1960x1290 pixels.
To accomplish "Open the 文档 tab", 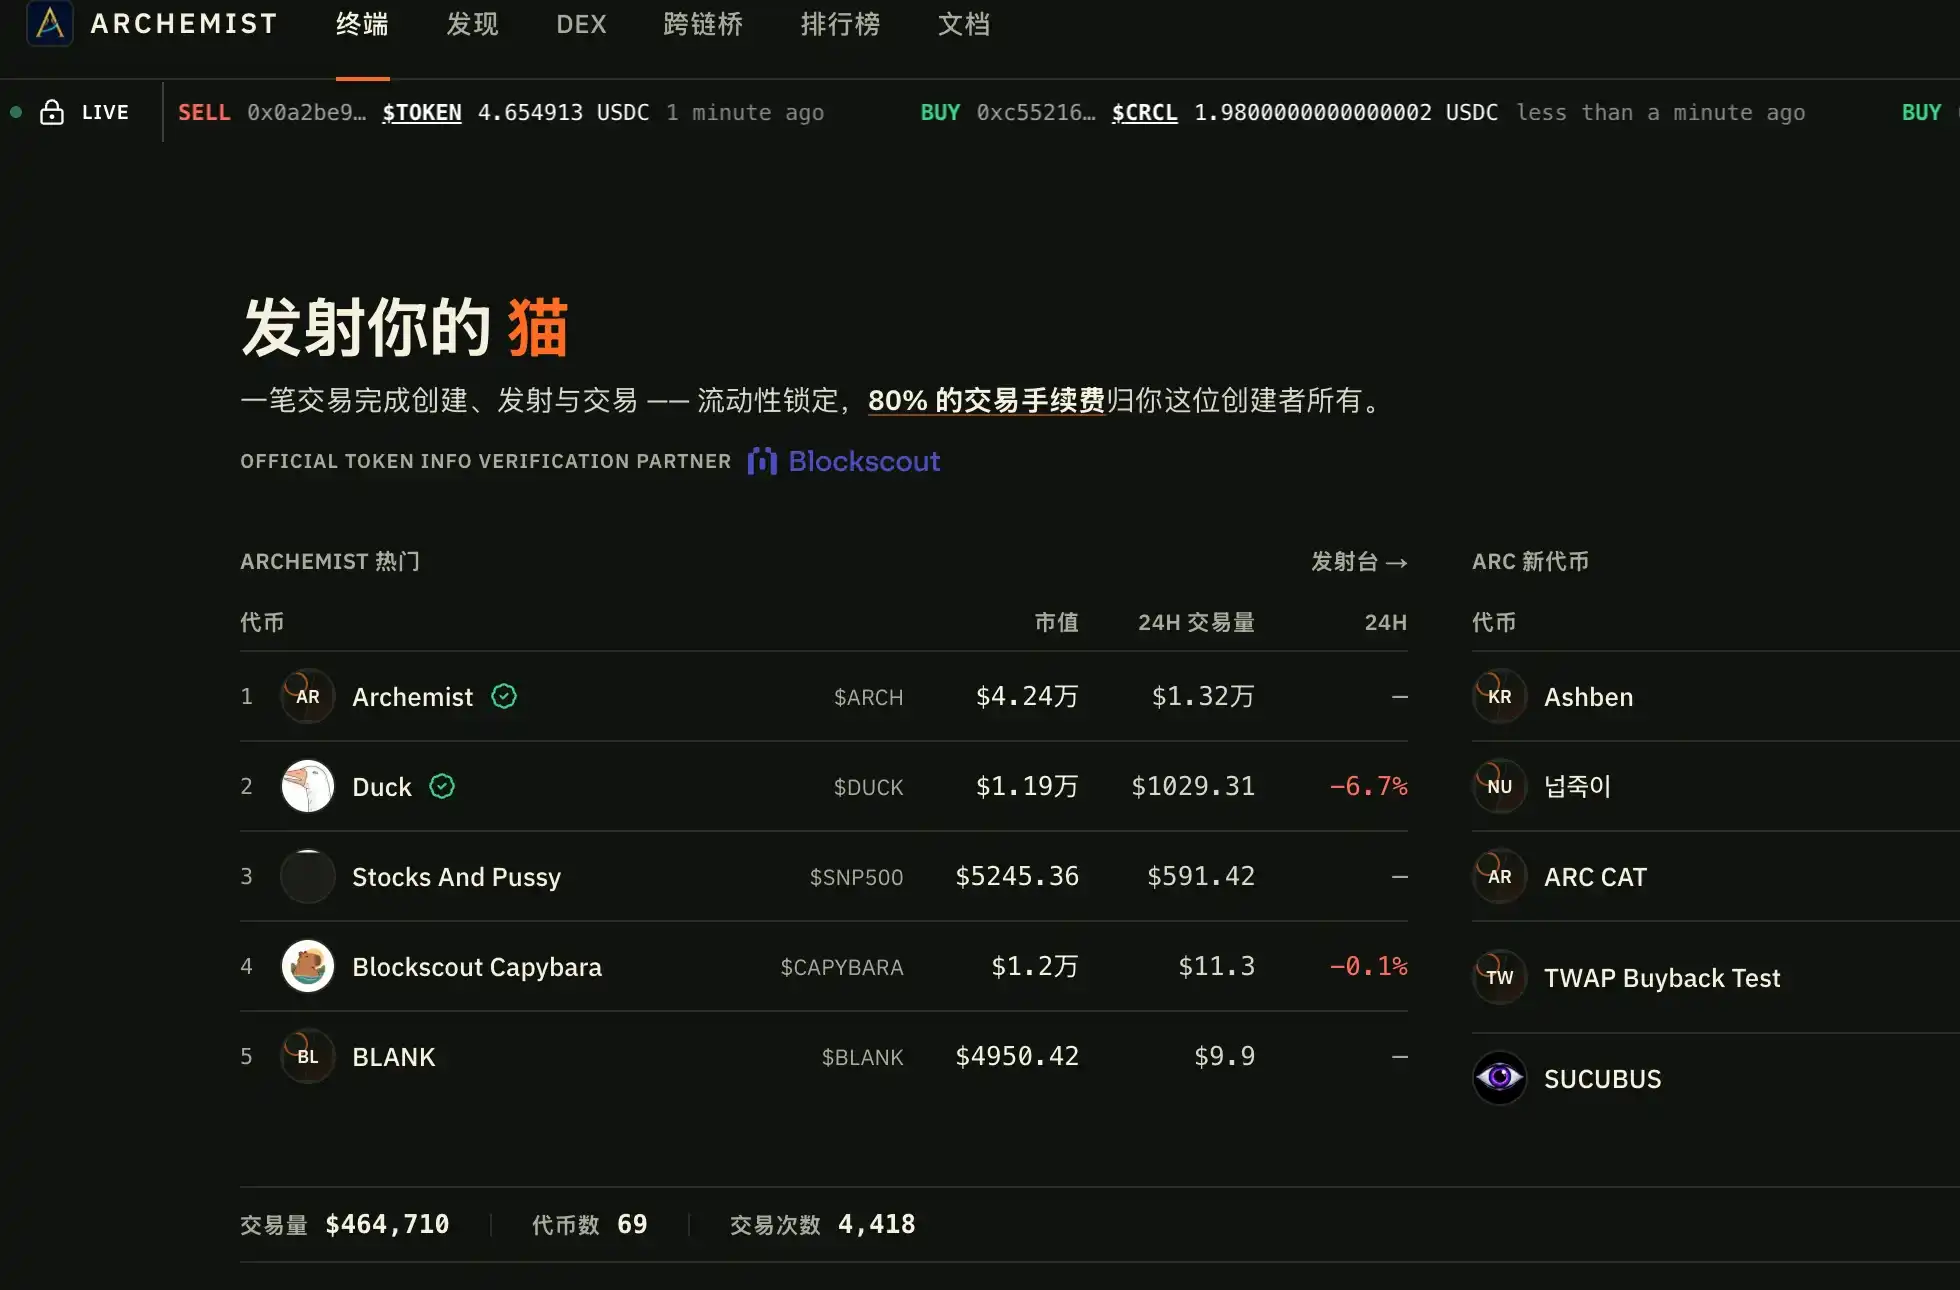I will point(964,24).
